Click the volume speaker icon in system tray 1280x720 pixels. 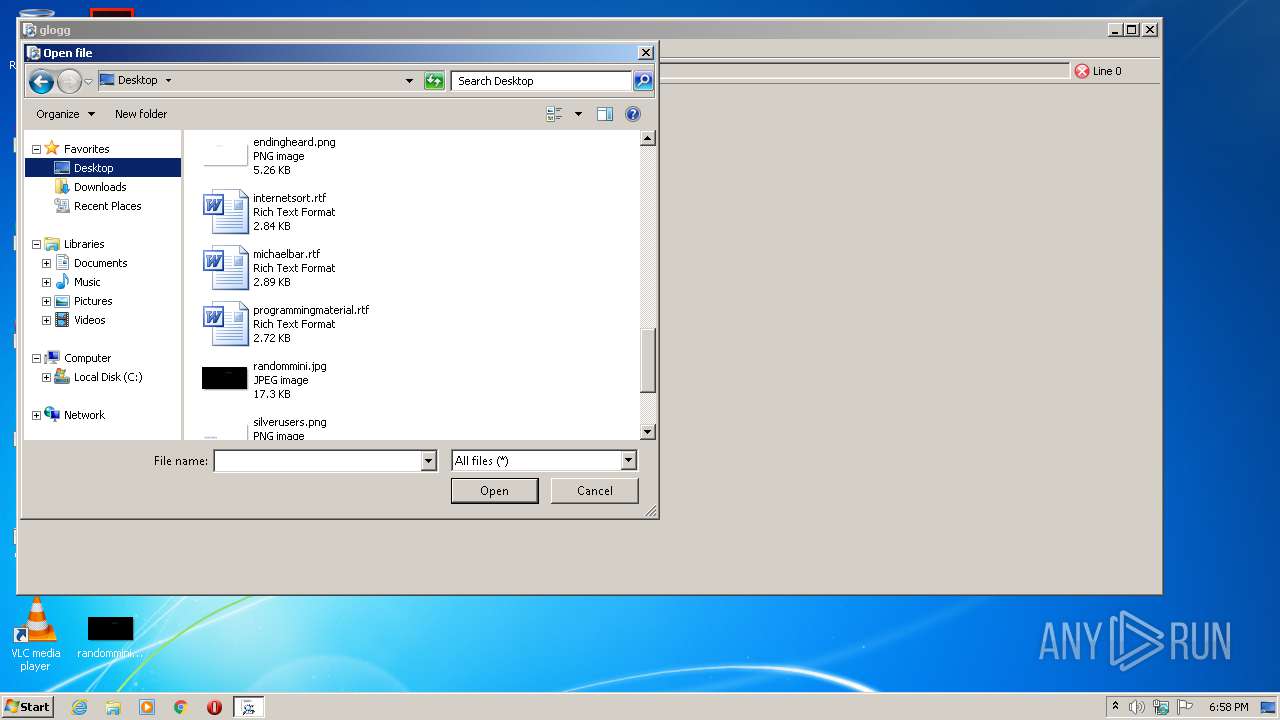(x=1137, y=707)
